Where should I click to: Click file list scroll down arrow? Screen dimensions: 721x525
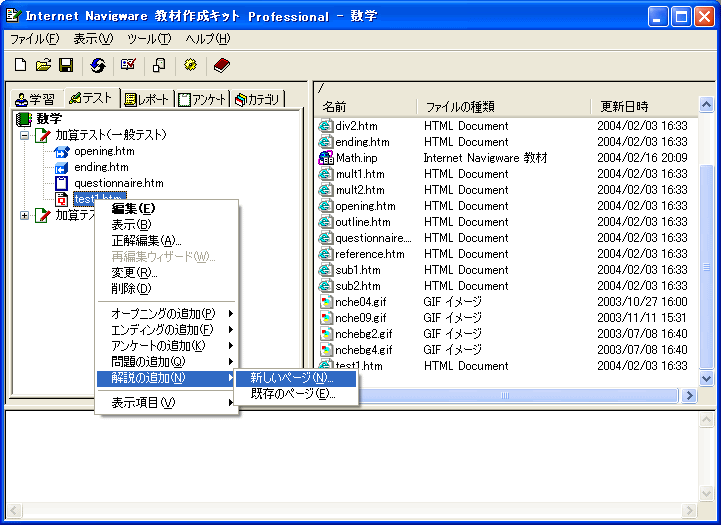[706, 379]
